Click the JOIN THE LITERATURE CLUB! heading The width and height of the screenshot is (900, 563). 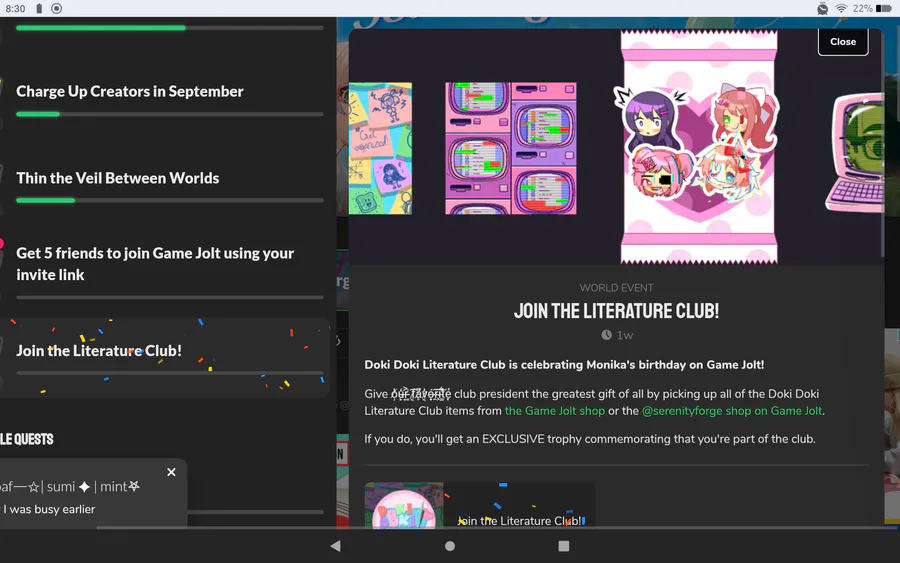[616, 311]
